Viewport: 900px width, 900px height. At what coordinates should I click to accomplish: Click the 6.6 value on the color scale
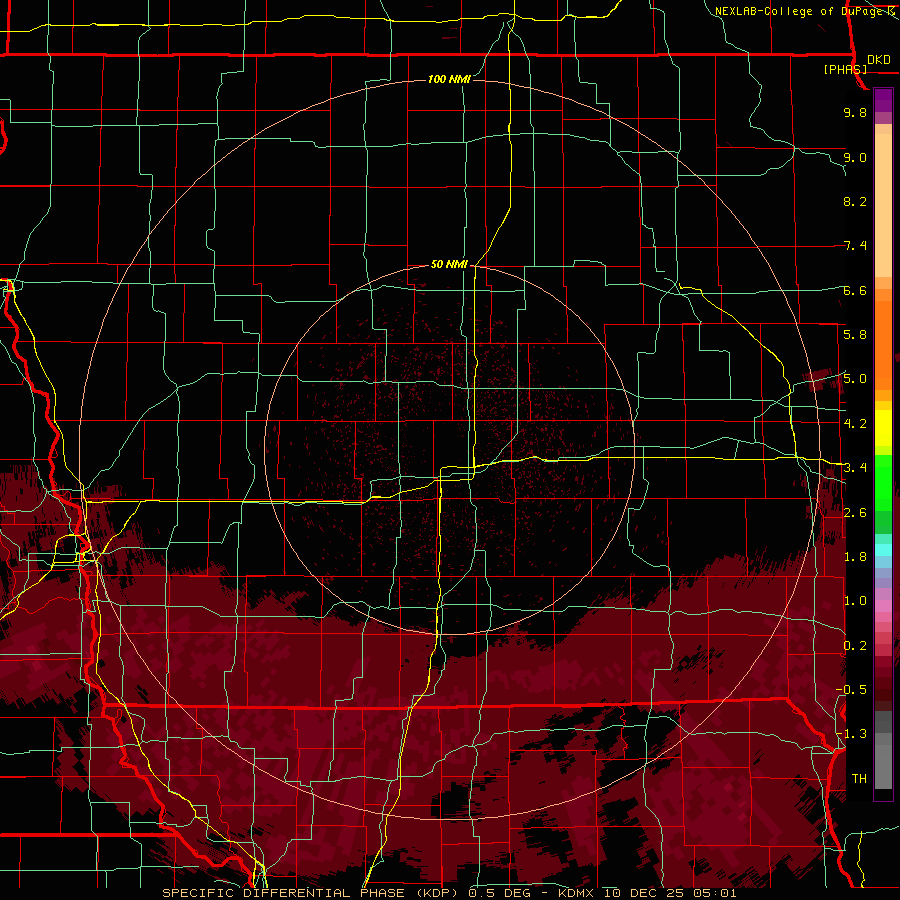coord(855,290)
